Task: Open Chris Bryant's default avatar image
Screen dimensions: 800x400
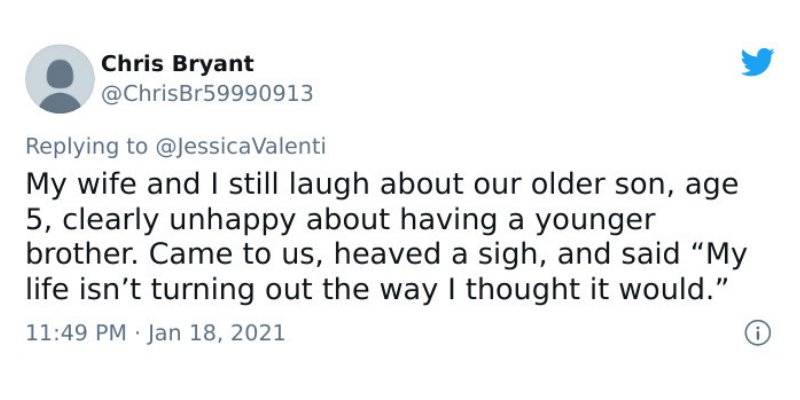Action: point(60,79)
